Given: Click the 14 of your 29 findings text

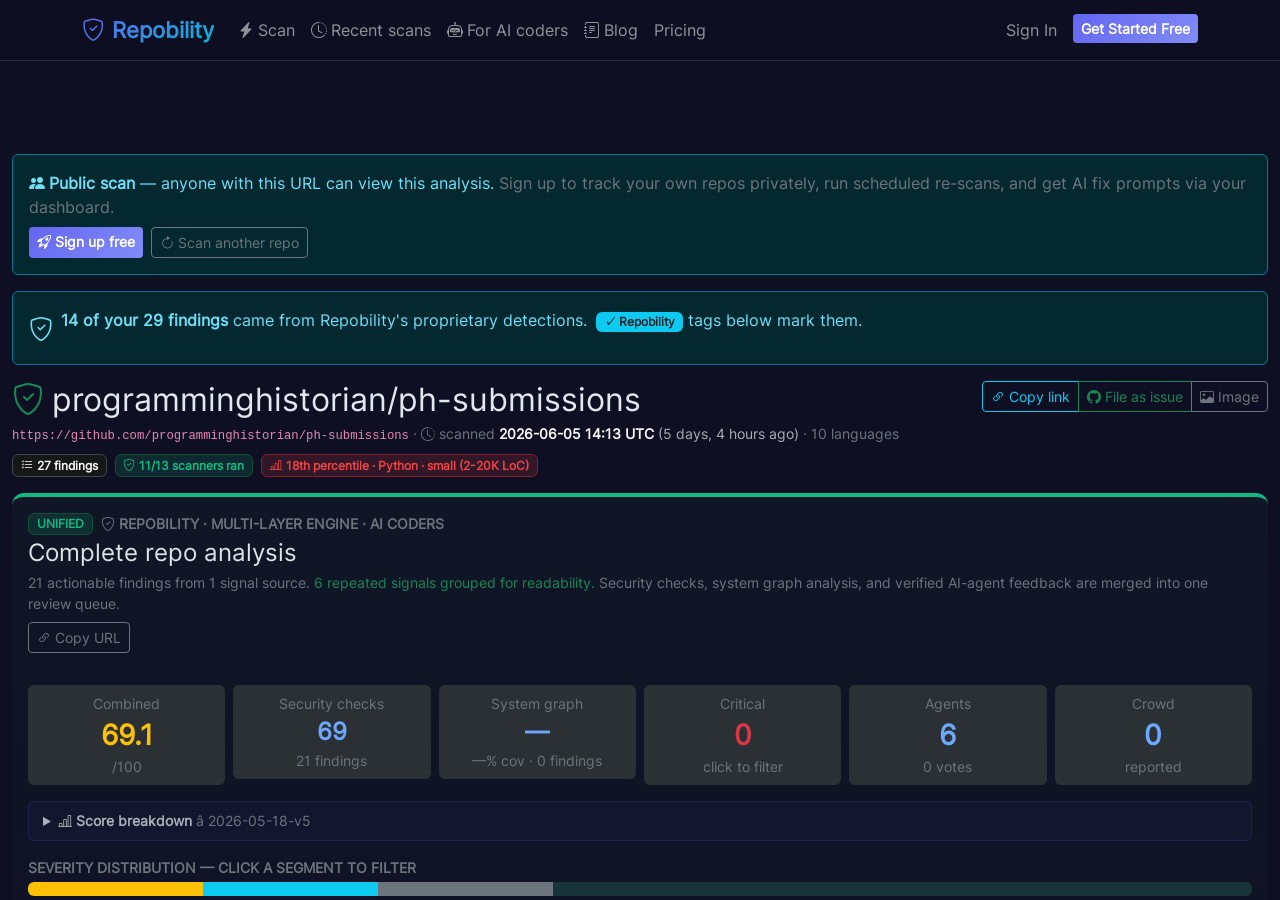Looking at the screenshot, I should 145,320.
